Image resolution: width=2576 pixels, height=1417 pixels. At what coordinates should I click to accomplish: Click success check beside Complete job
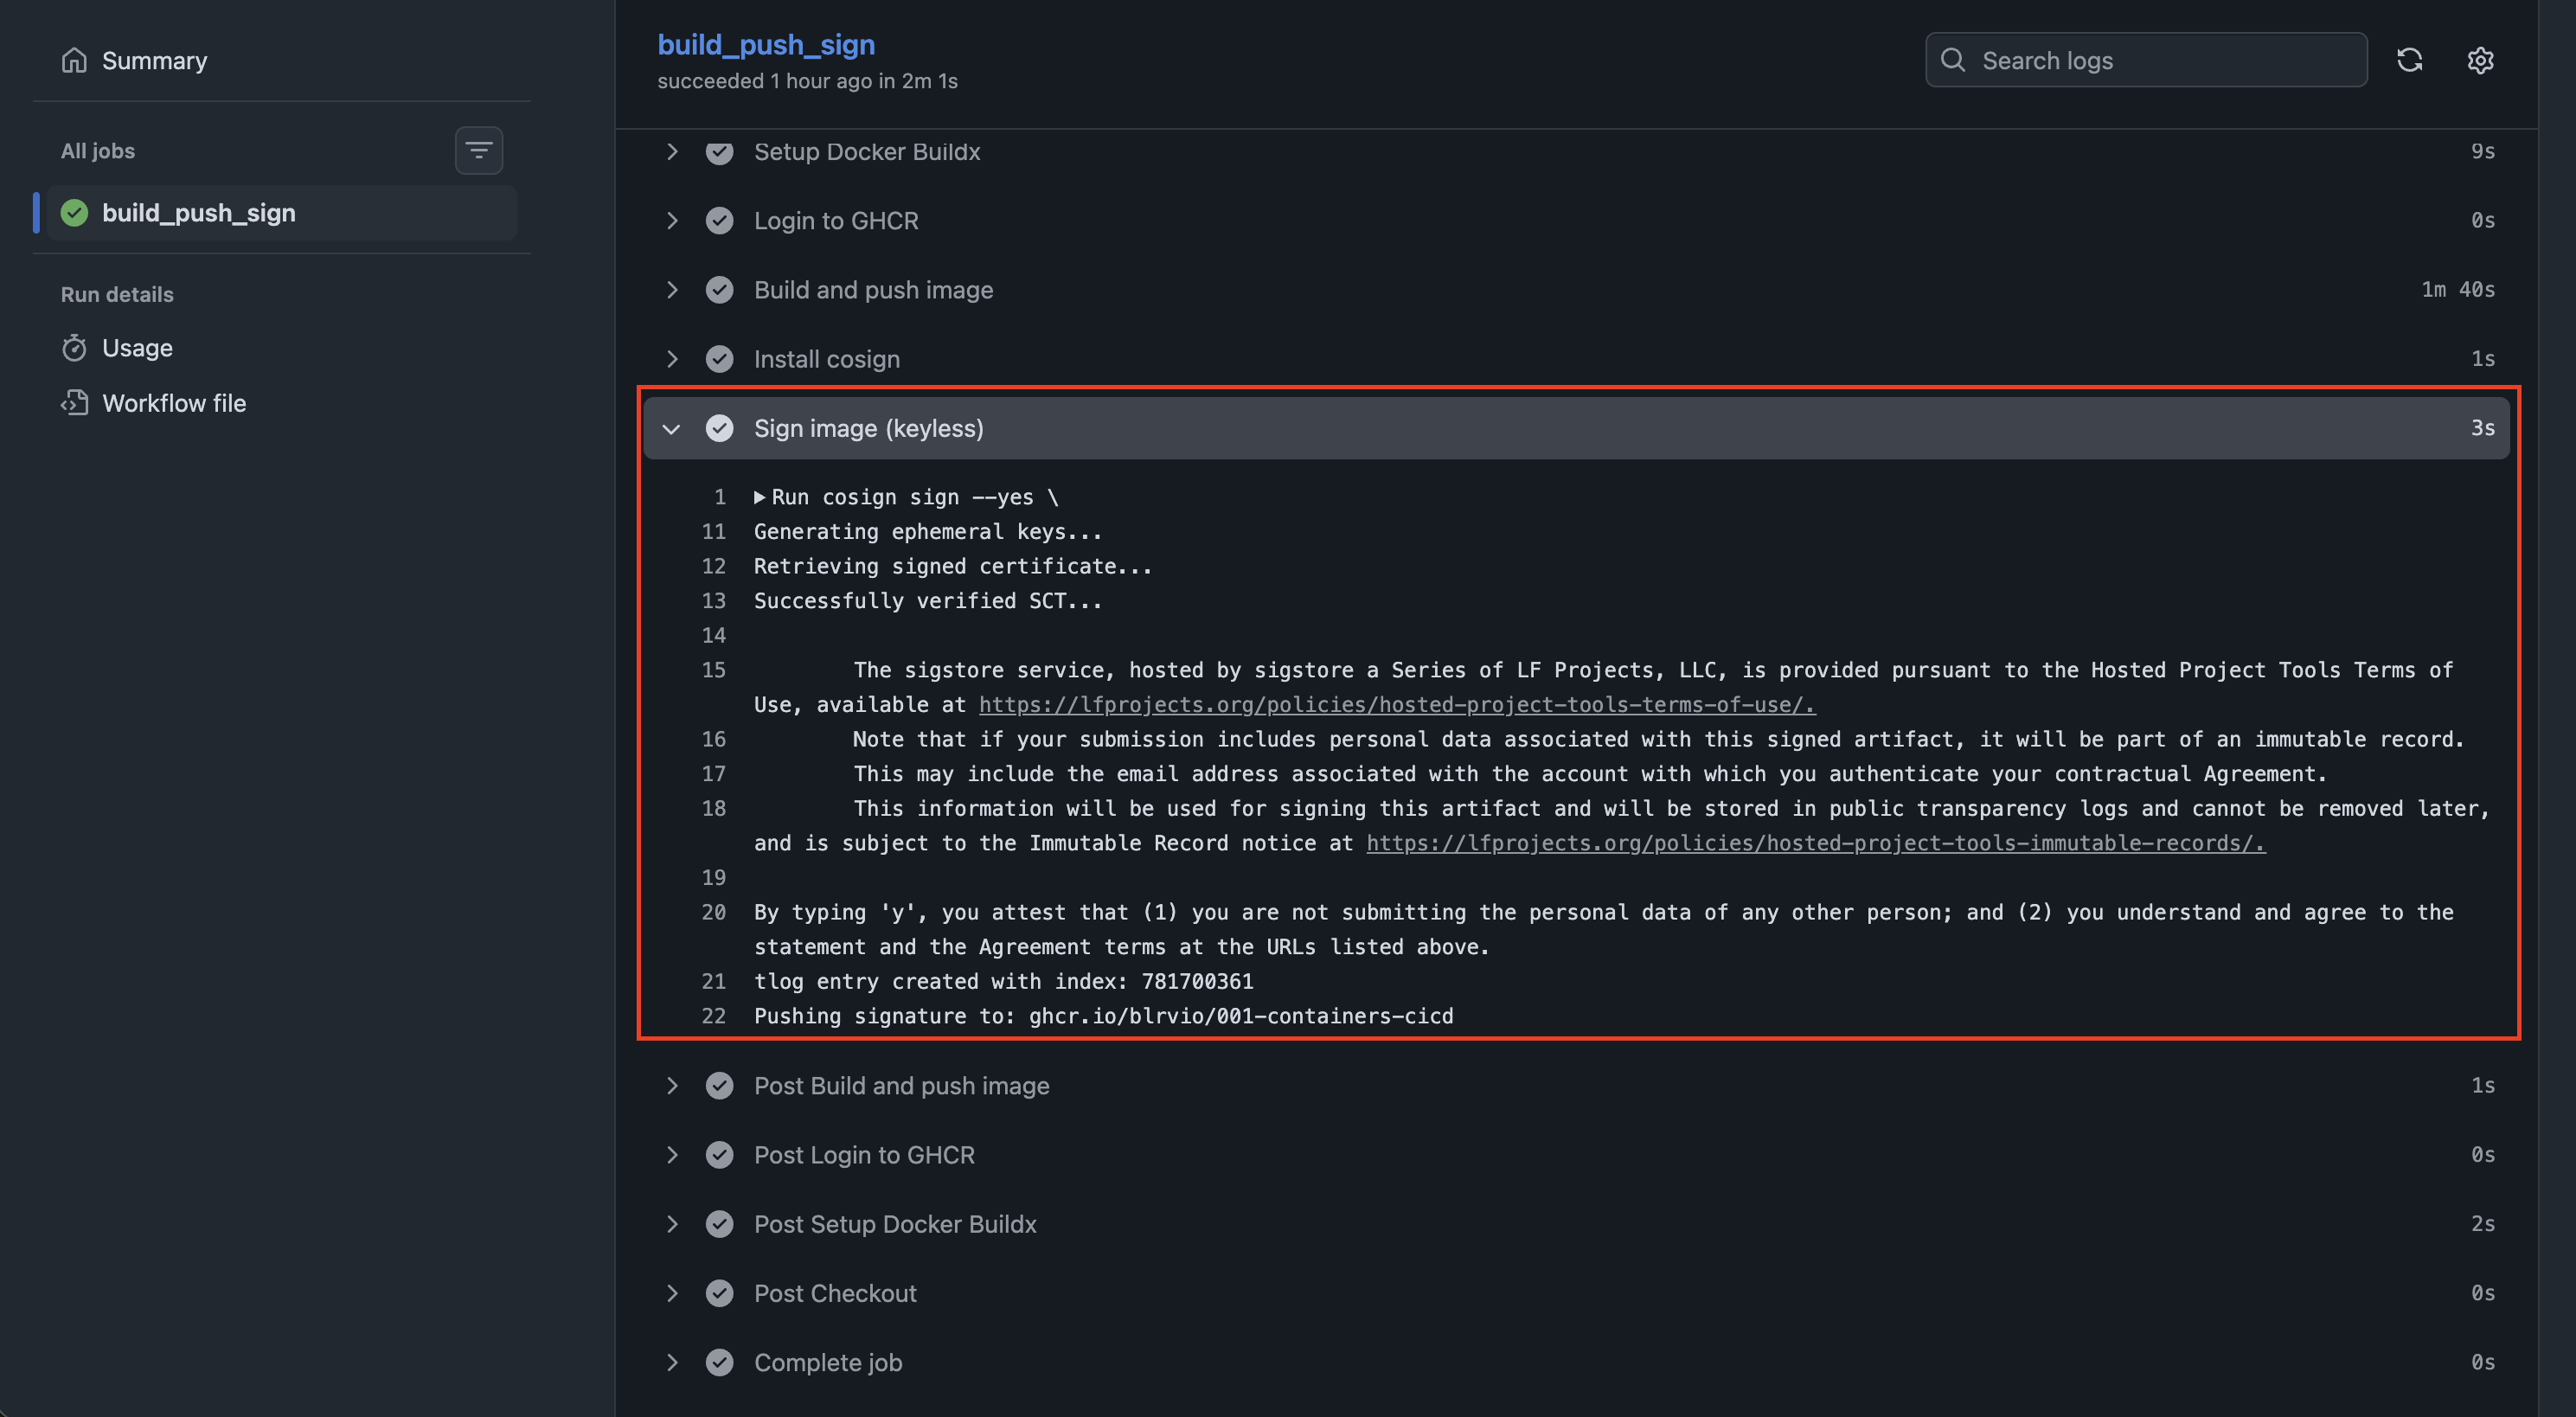[720, 1362]
